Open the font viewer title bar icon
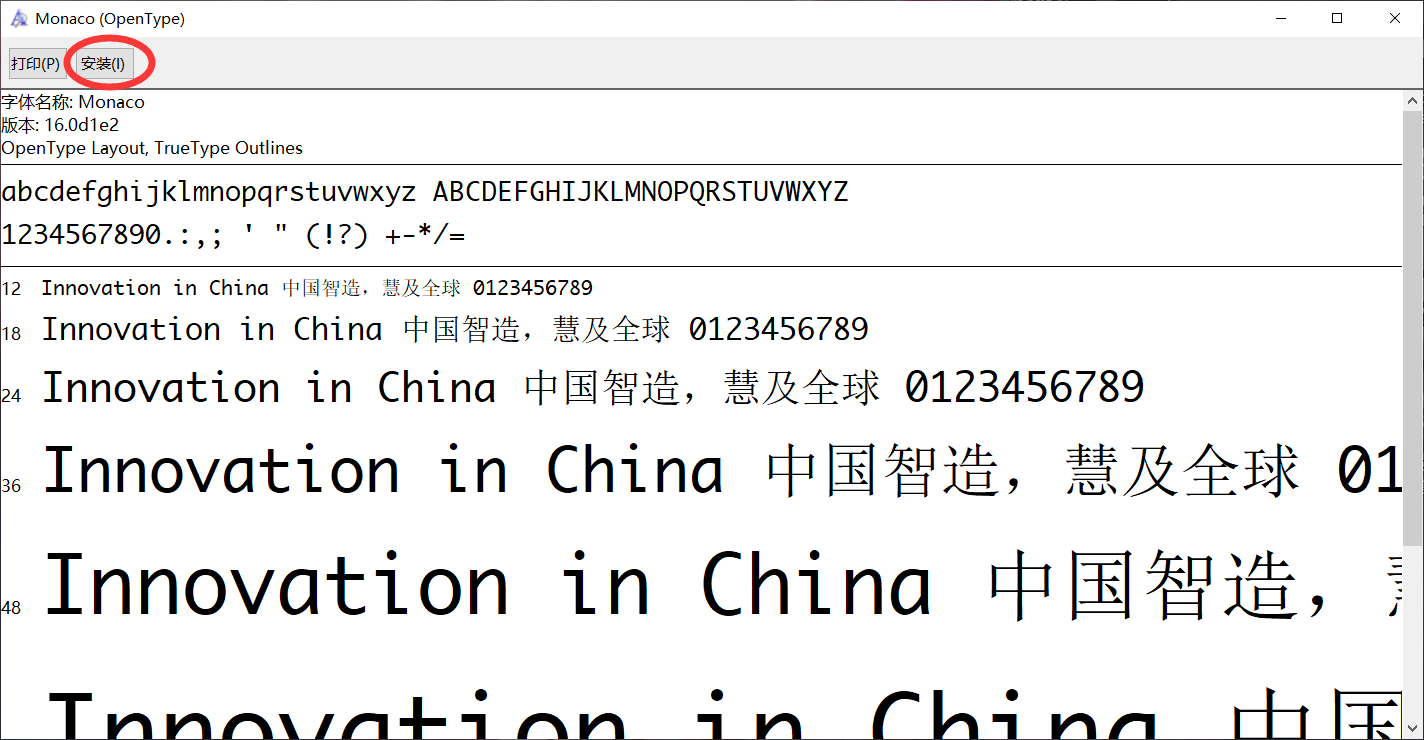The height and width of the screenshot is (740, 1424). pos(19,18)
